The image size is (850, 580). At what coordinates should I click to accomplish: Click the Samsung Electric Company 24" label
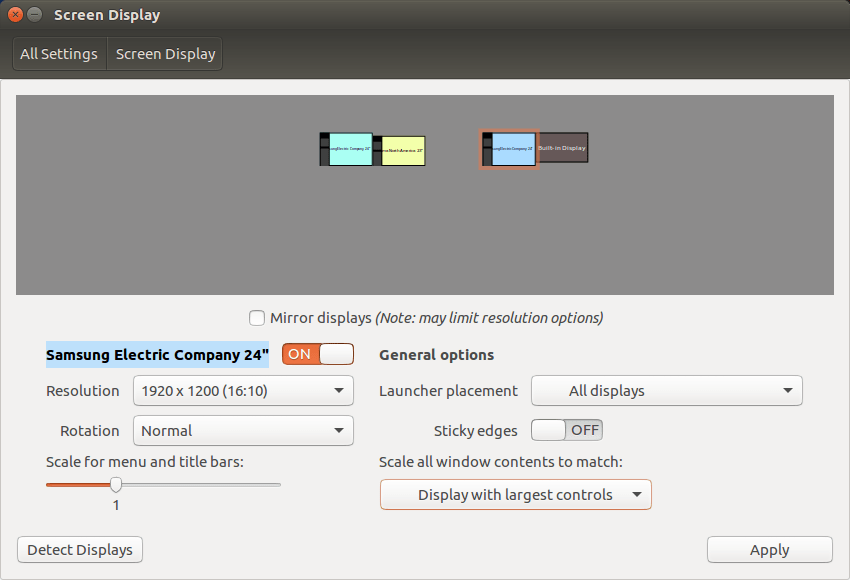[157, 354]
